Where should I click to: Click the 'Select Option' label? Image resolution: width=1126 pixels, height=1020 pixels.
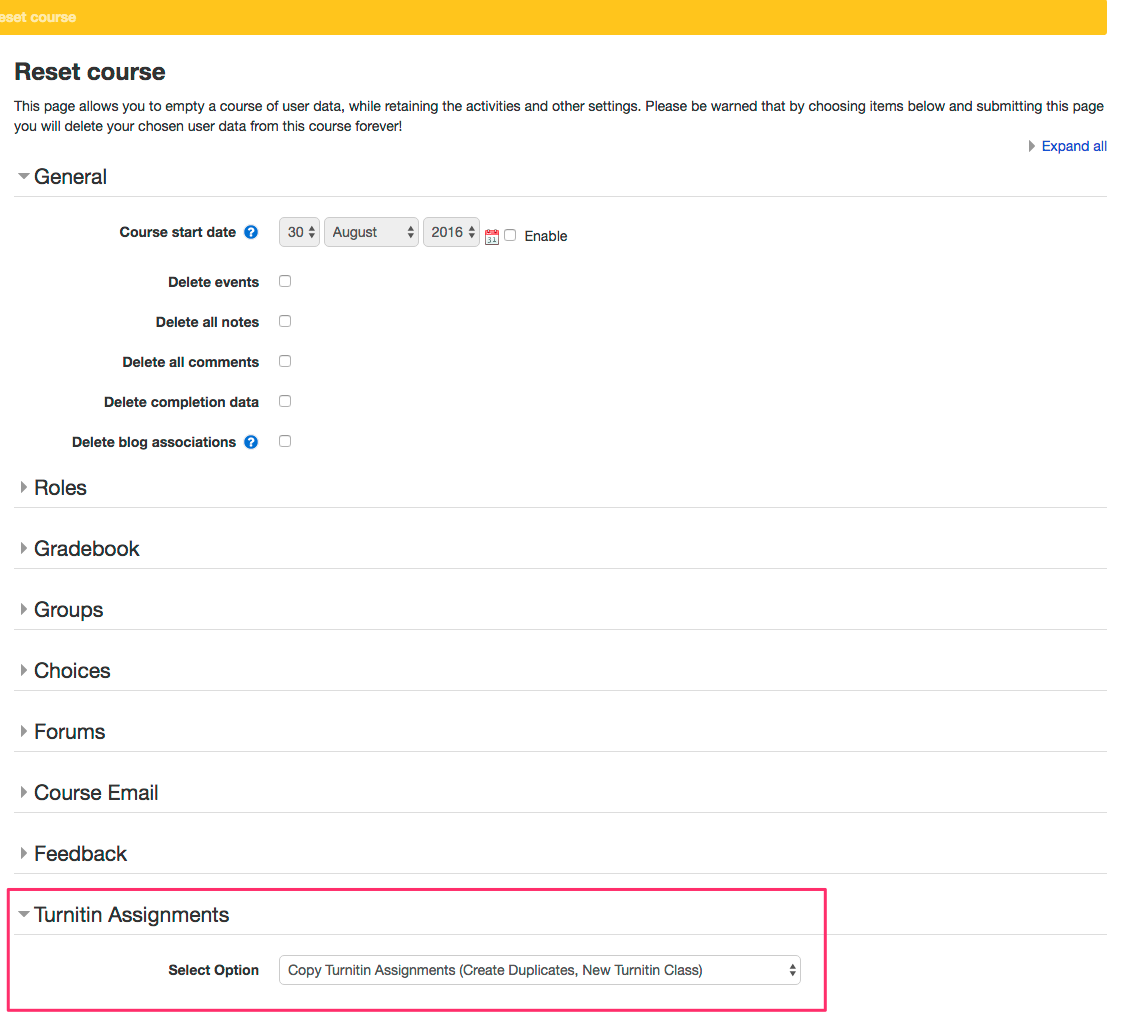click(x=213, y=970)
